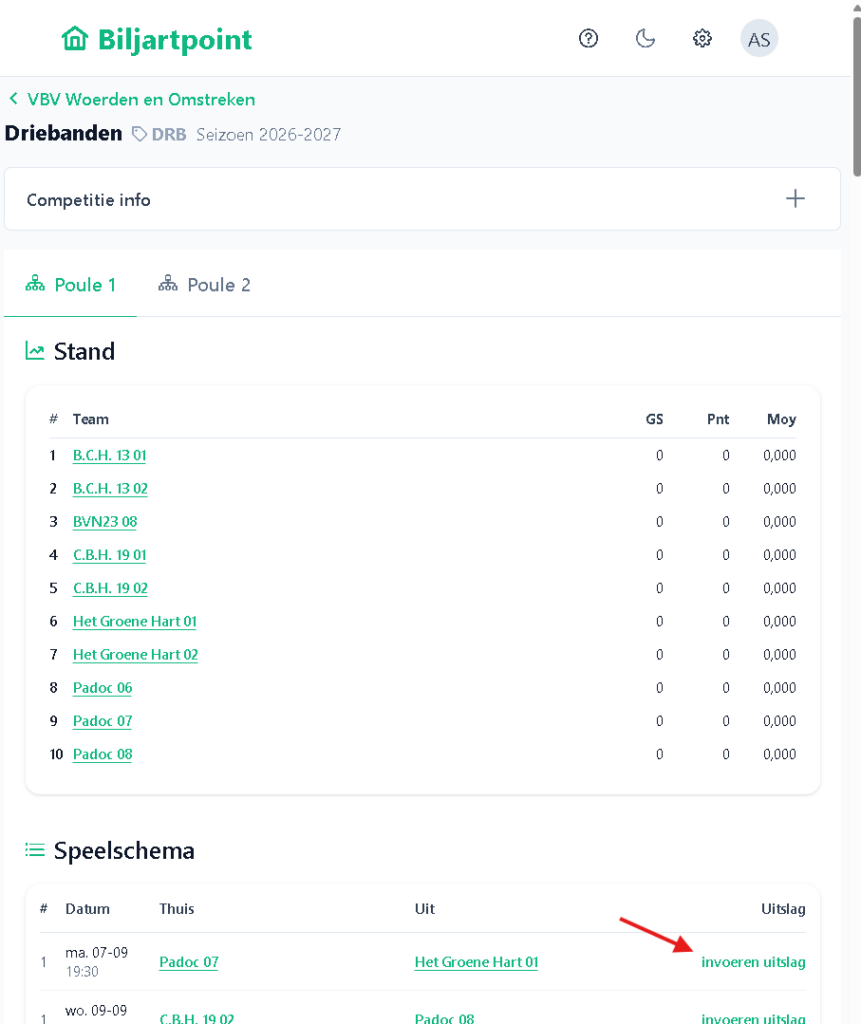Open settings via the gear icon
Screen dimensions: 861x1024
coord(702,39)
